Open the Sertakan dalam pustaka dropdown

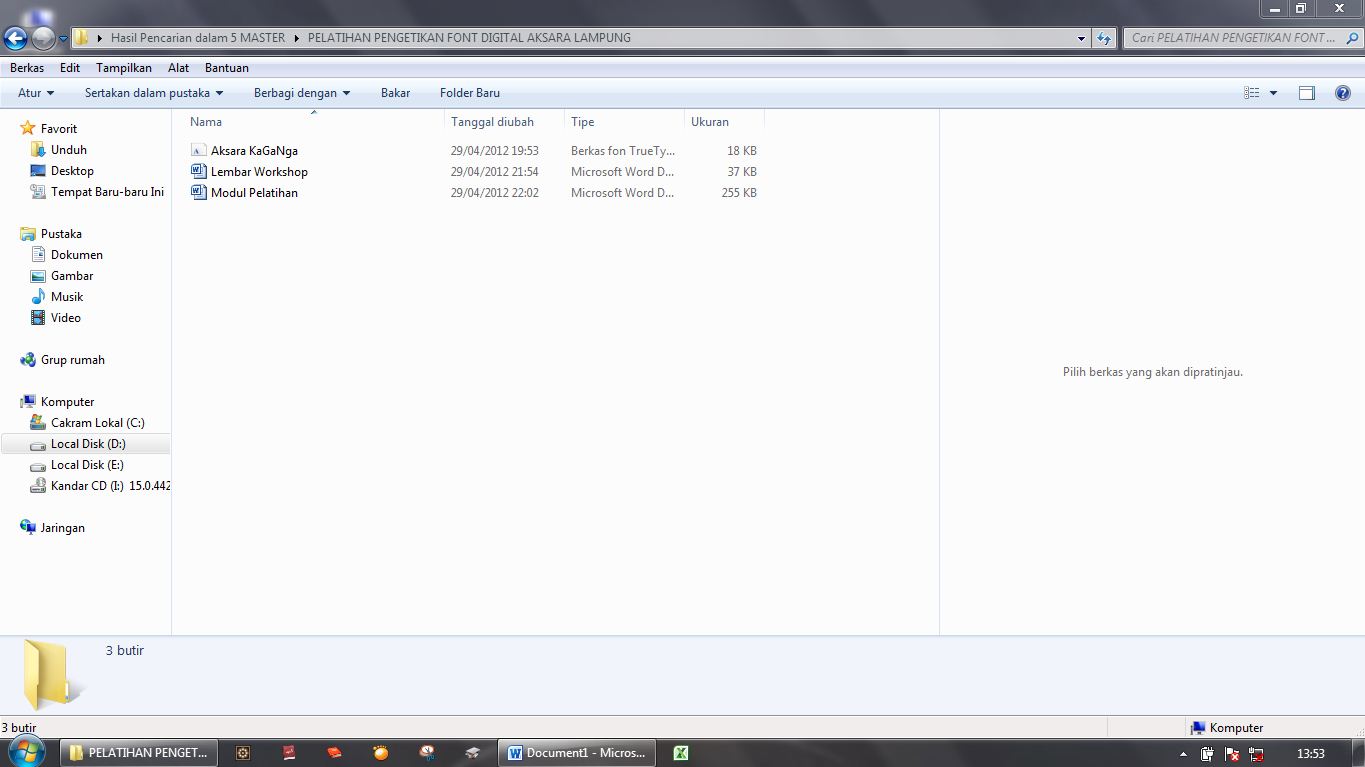coord(152,92)
